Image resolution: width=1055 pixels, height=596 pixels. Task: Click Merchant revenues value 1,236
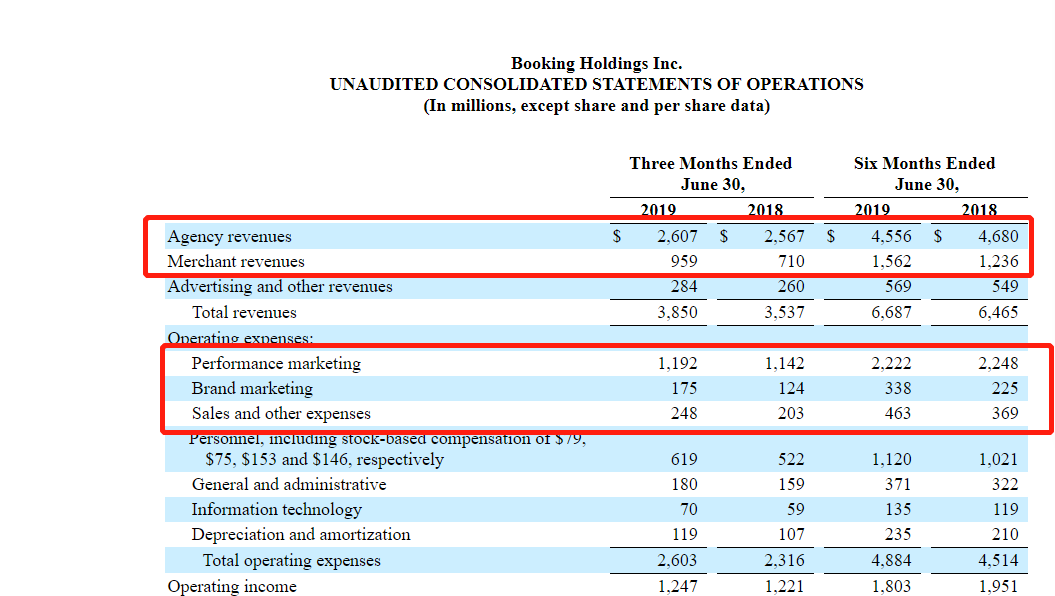point(998,262)
